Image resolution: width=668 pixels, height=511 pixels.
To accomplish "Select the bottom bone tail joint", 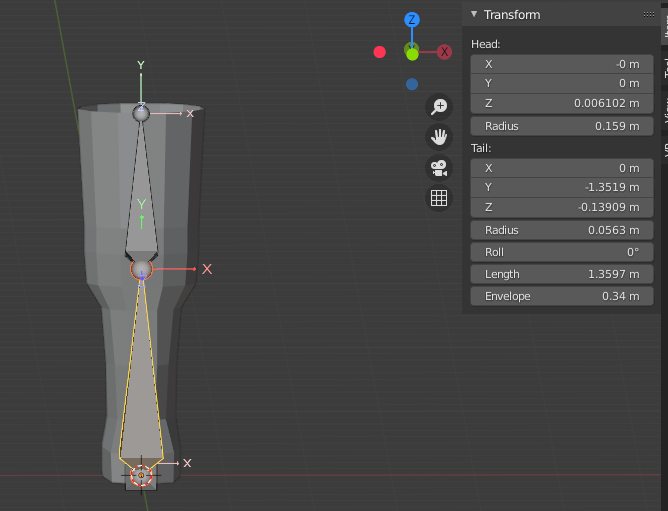I will [x=141, y=476].
